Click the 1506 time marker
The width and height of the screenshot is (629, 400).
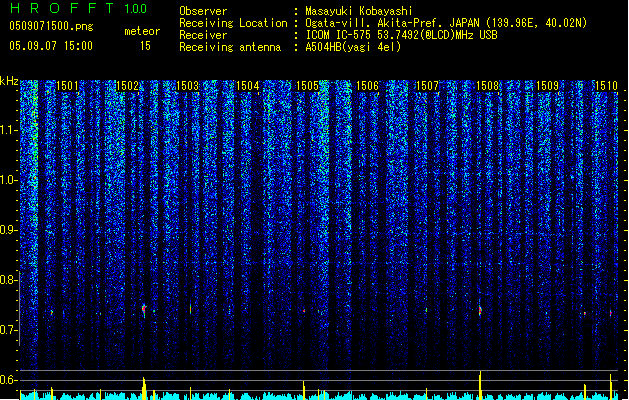tap(367, 85)
